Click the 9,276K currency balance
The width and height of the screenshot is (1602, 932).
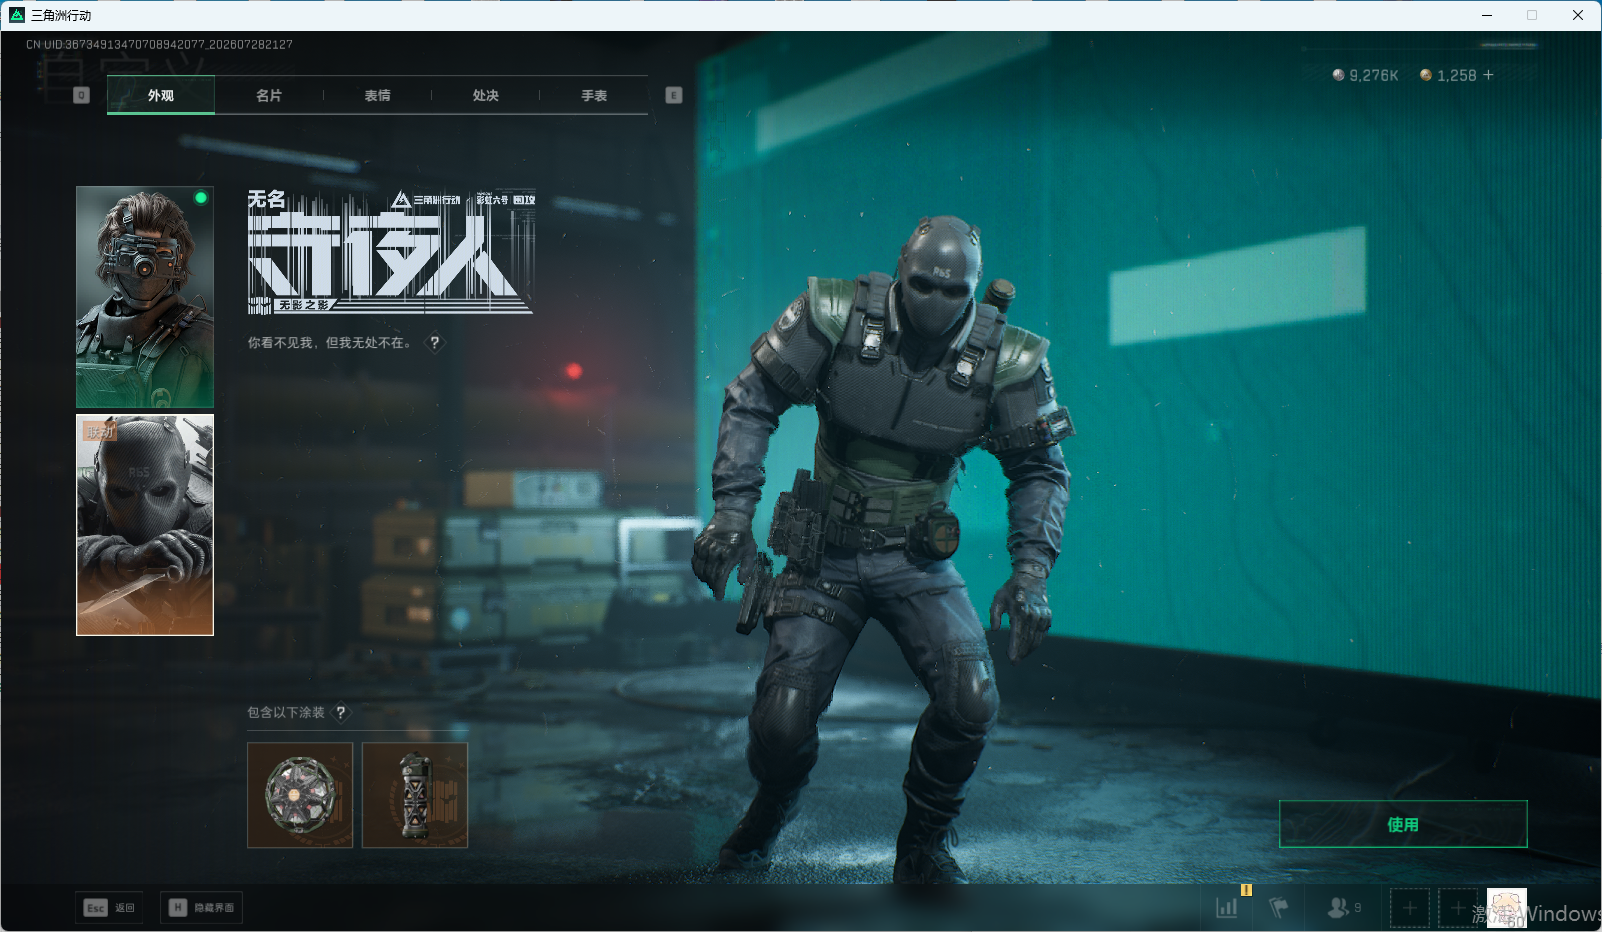pyautogui.click(x=1365, y=75)
